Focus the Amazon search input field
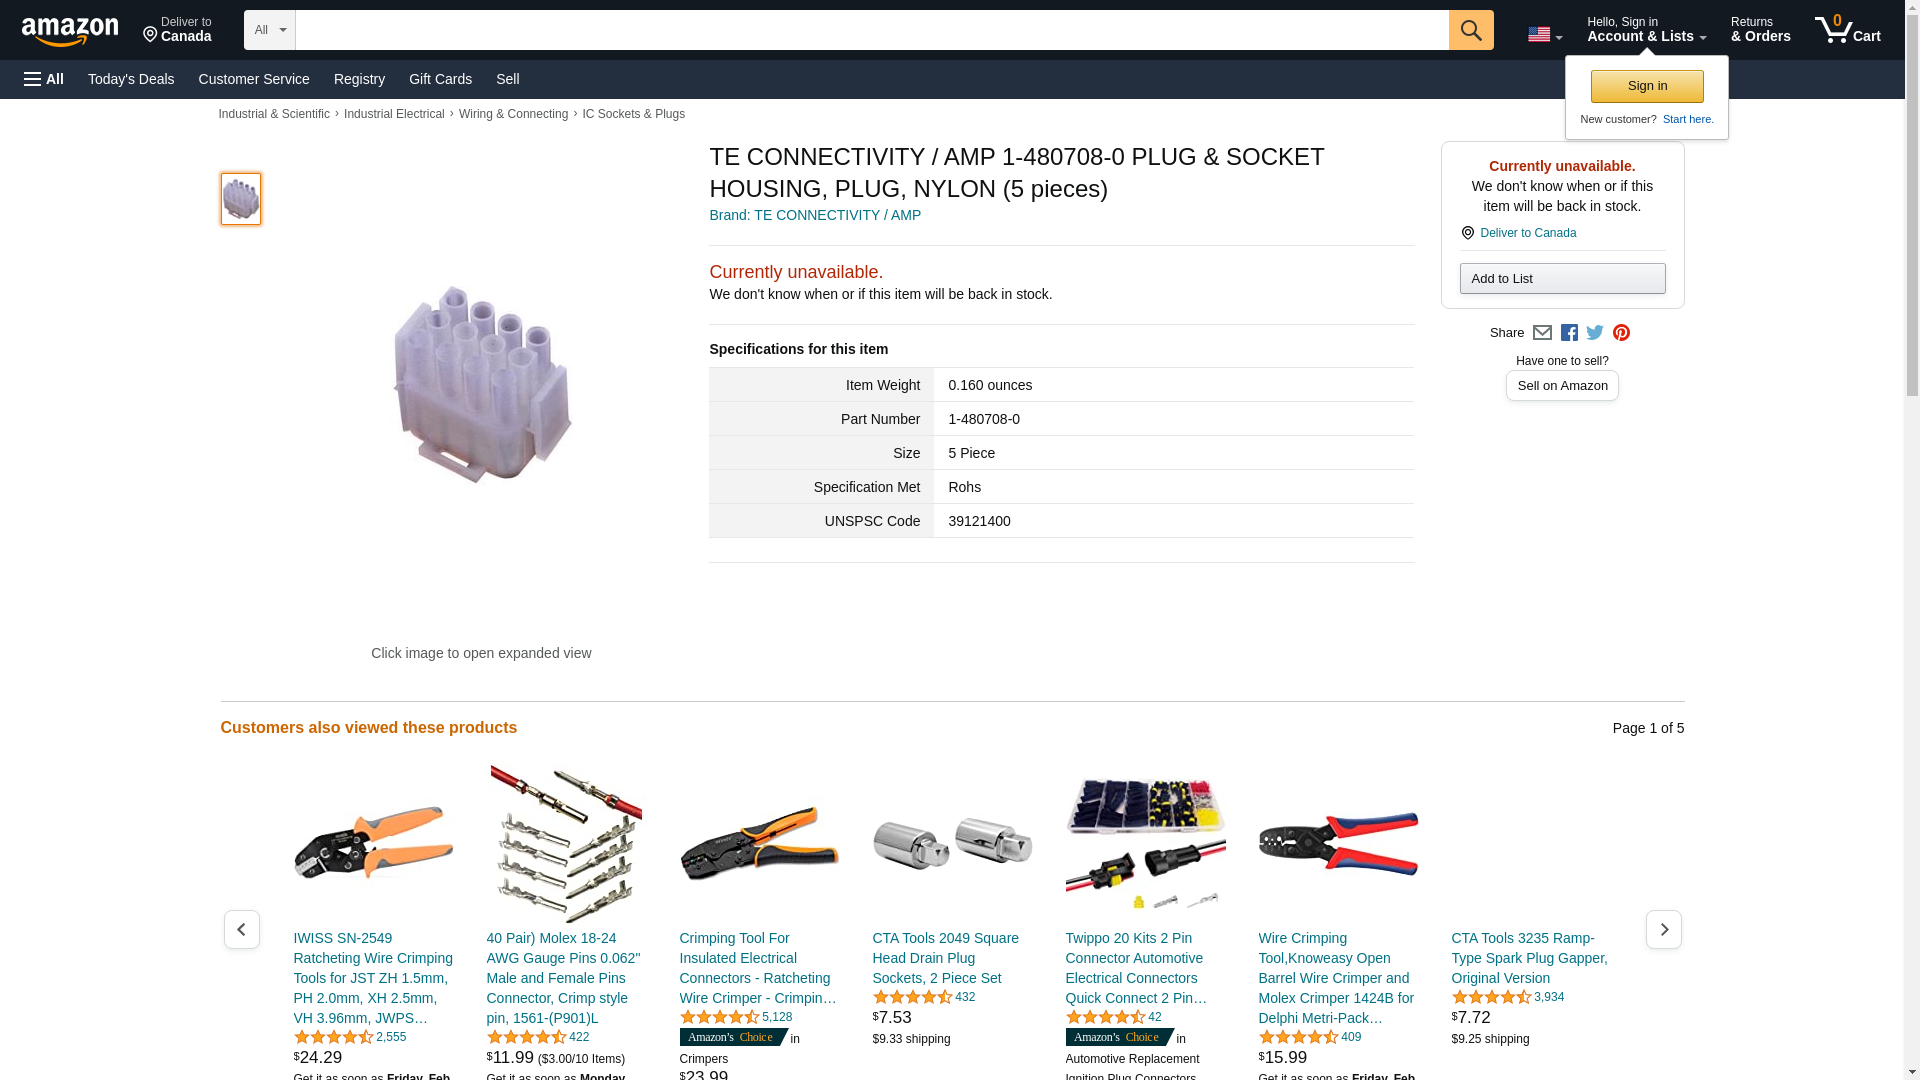This screenshot has width=1920, height=1080. point(872,30)
